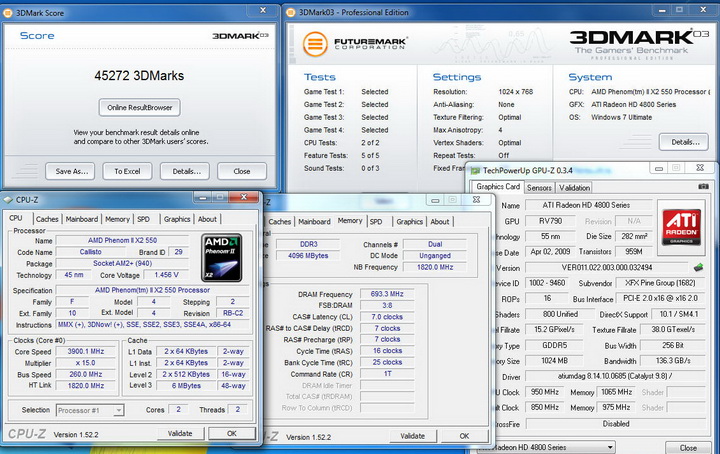Click the BIOS save chip icon in GPU-Z
This screenshot has width=720, height=454.
(x=698, y=267)
